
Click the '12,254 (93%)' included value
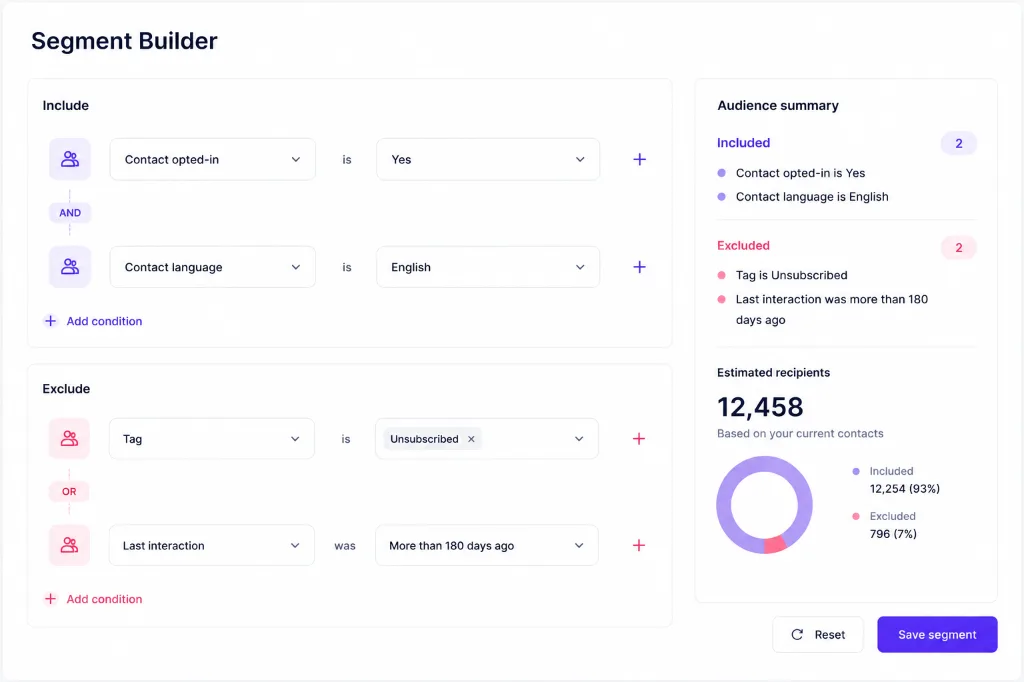tap(904, 489)
